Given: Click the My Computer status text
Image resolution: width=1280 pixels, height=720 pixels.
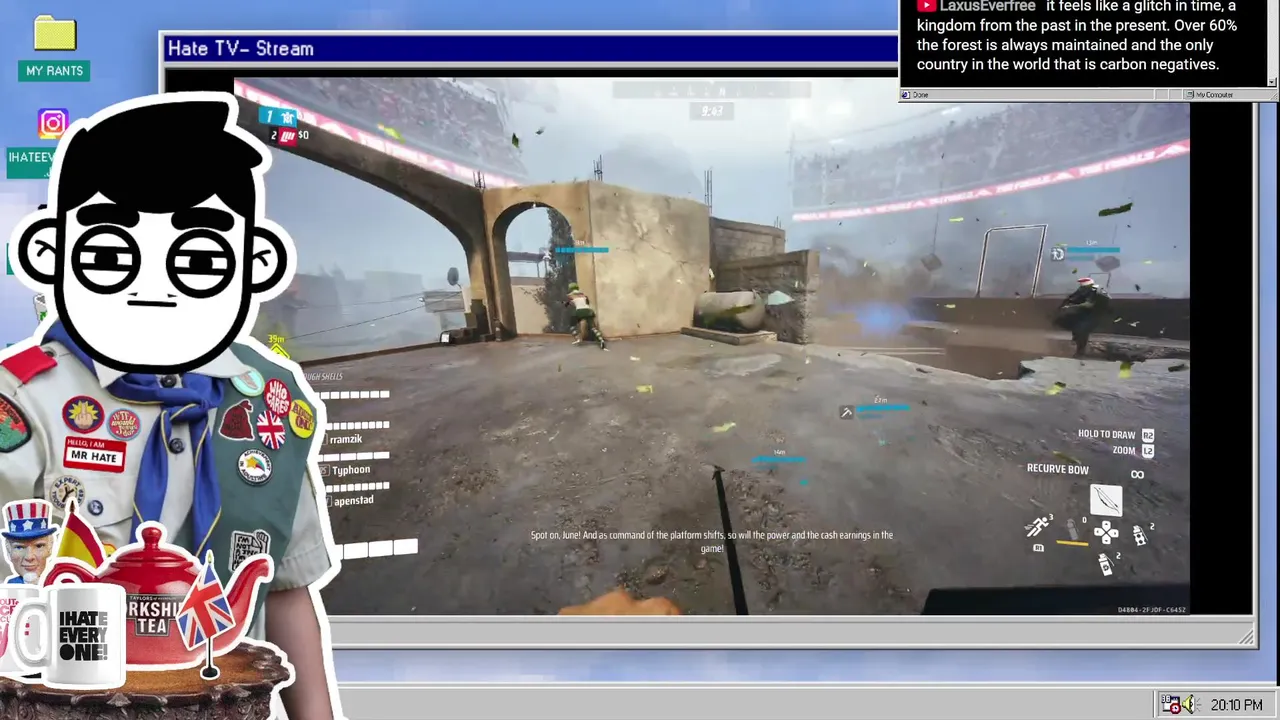Looking at the screenshot, I should [x=1215, y=95].
